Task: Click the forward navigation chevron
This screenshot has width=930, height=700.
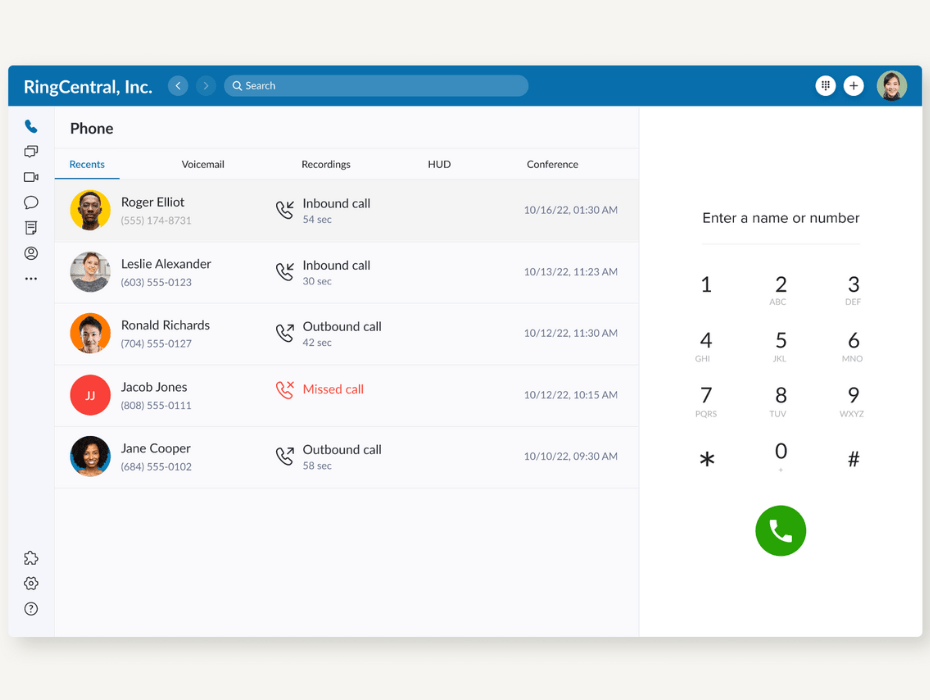Action: pos(205,85)
